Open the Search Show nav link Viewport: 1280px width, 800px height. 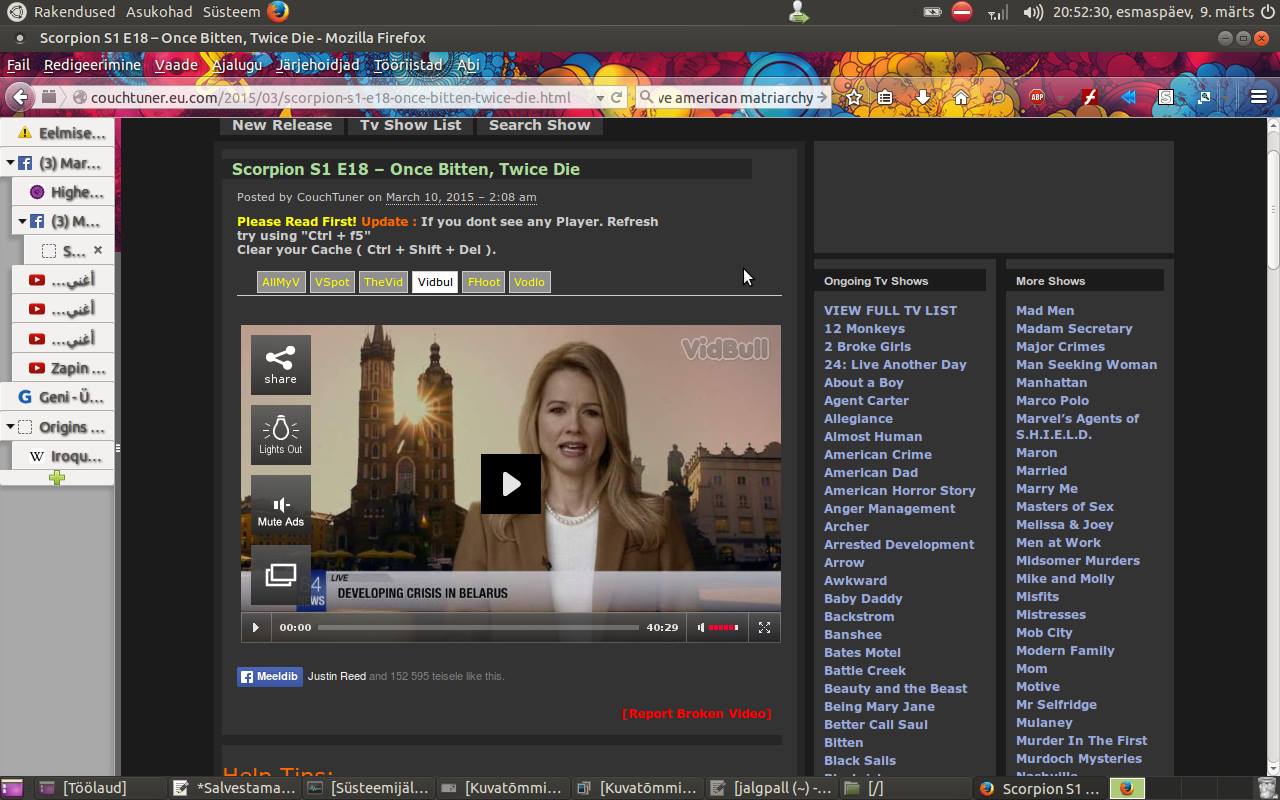coord(540,125)
